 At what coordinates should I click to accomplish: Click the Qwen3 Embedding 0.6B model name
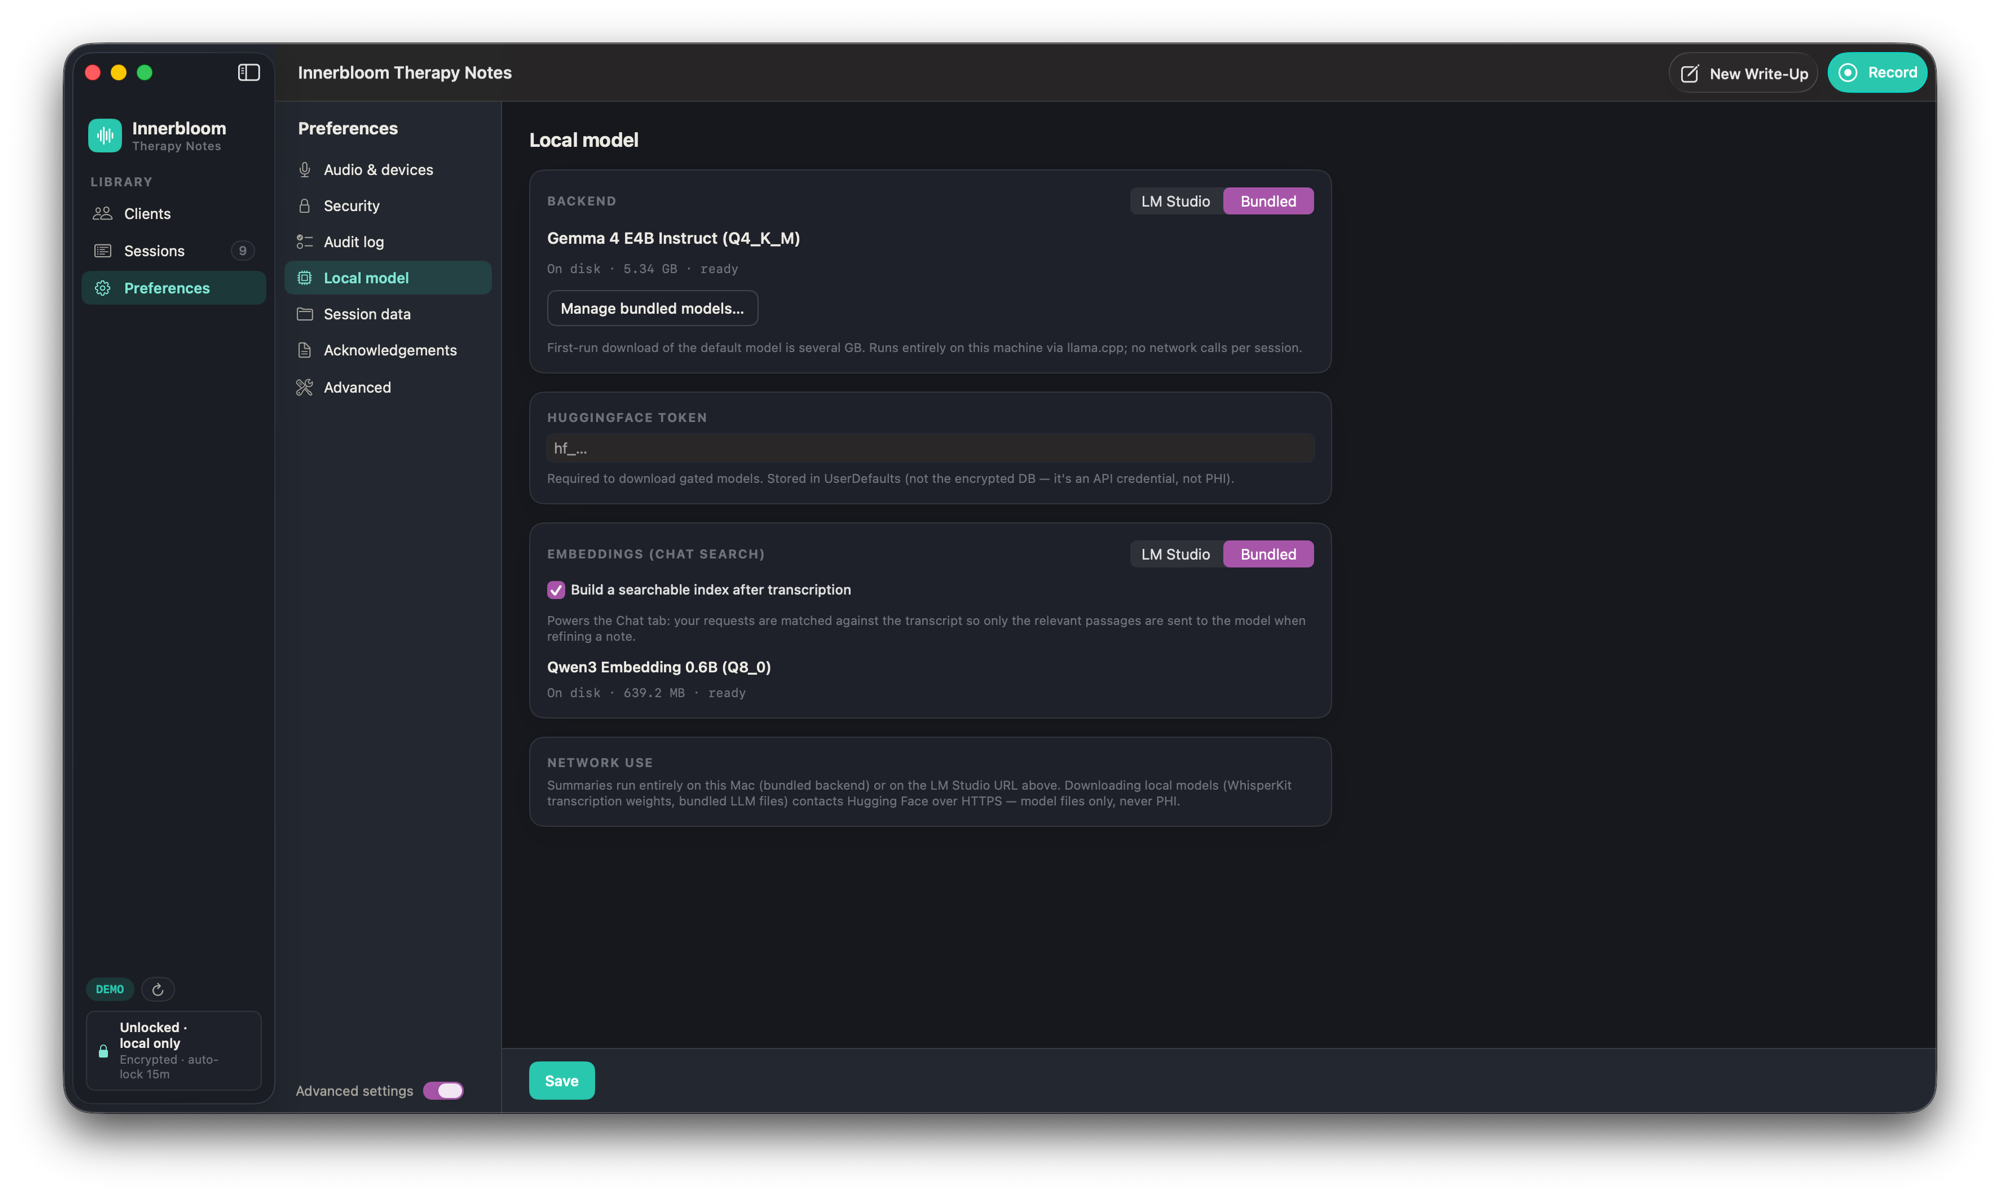pyautogui.click(x=659, y=667)
